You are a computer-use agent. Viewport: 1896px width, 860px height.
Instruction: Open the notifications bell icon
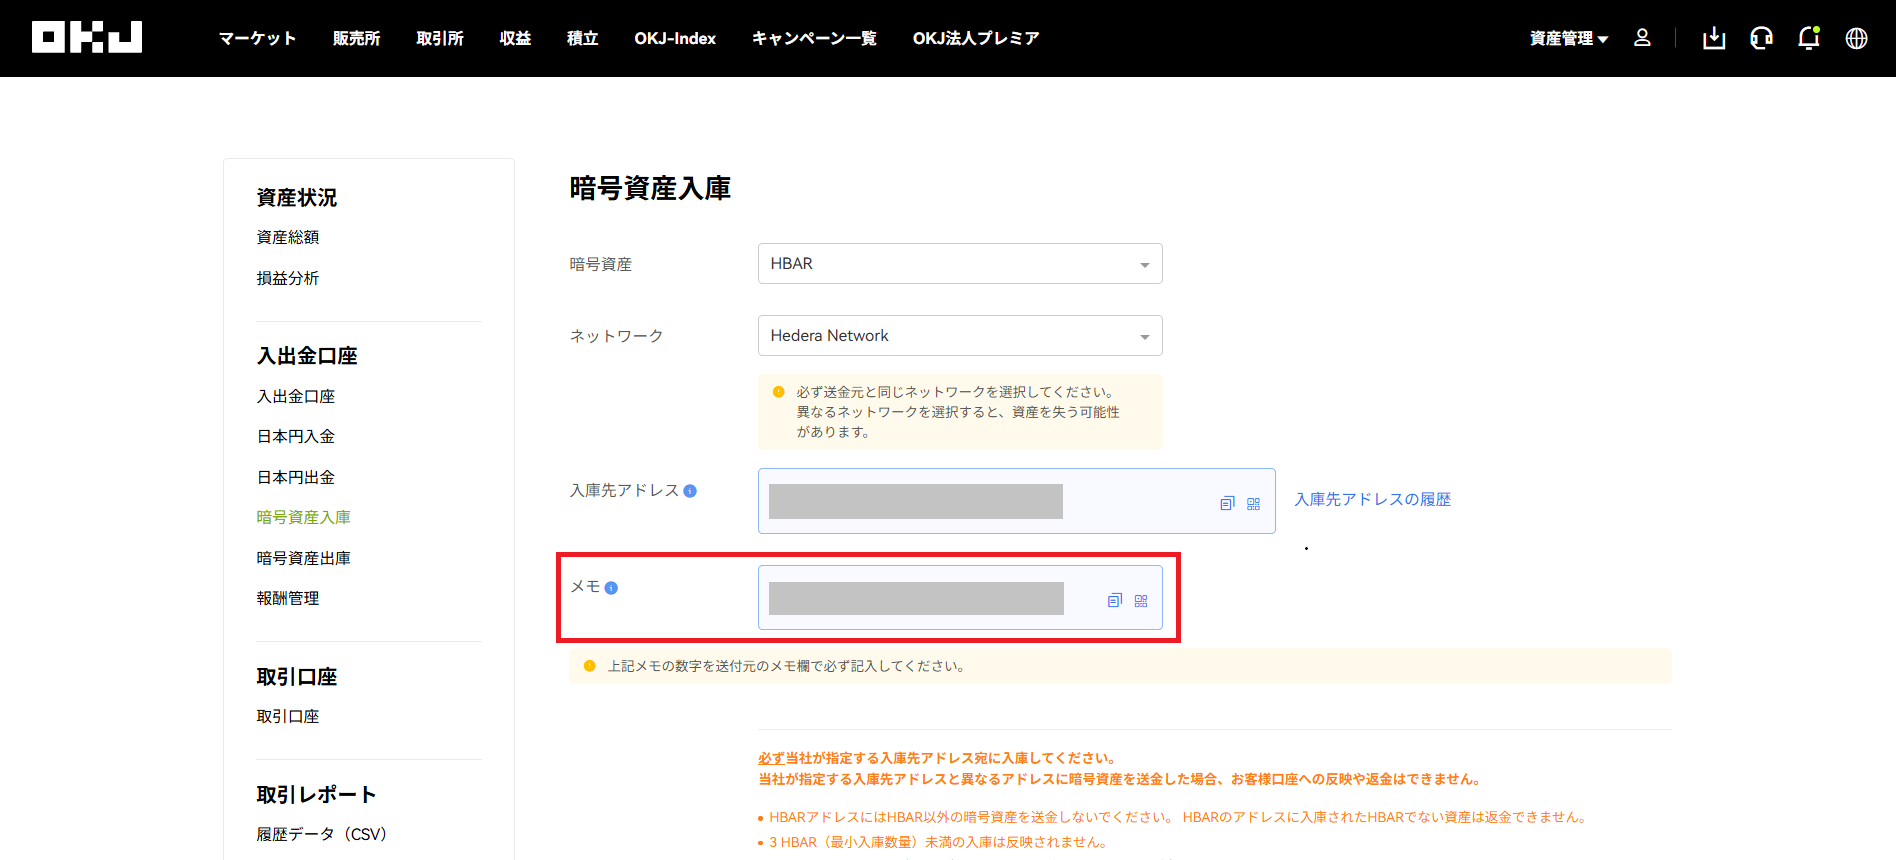(1808, 38)
